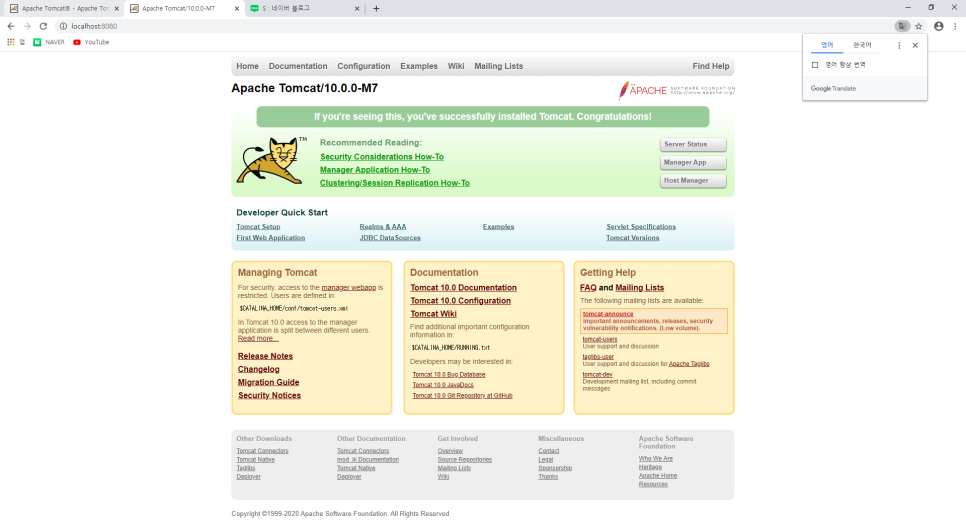Screen dimensions: 966x523
Task: Open the apps grid bookmark icon
Action: [10, 42]
